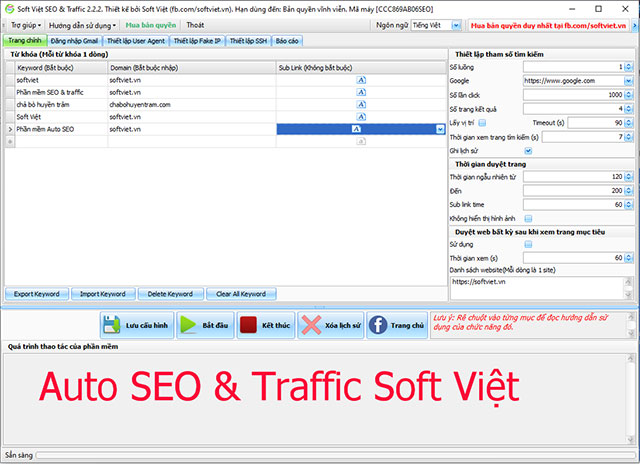Click the Soft Việt app logo icon
Image resolution: width=640 pixels, height=464 pixels.
point(9,9)
